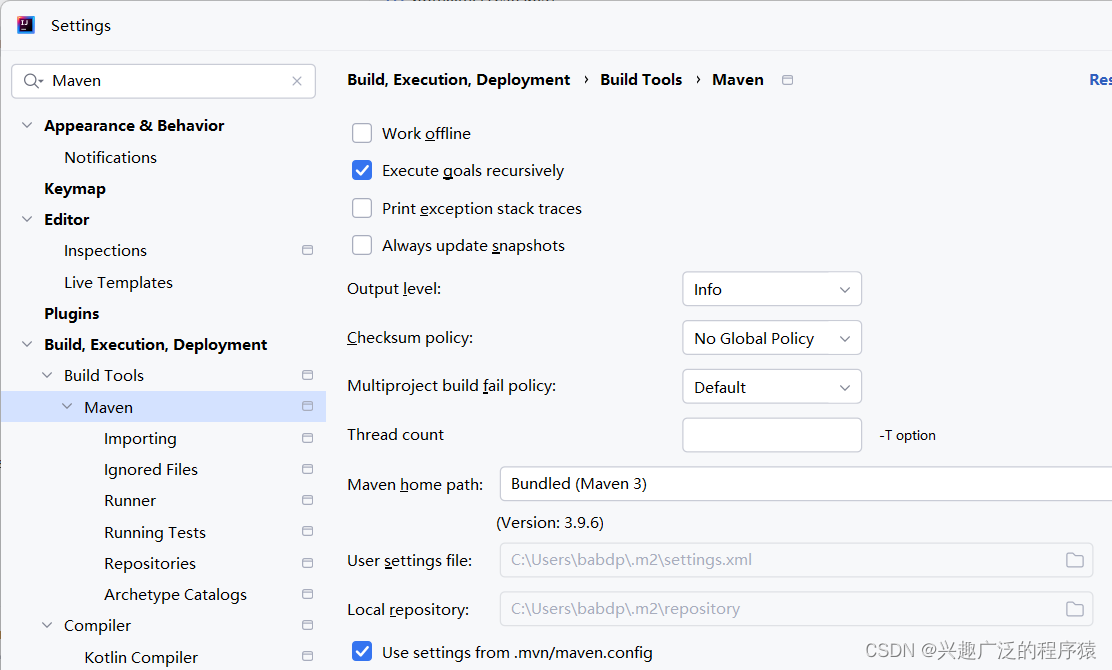Open Keymap settings page

tap(75, 189)
